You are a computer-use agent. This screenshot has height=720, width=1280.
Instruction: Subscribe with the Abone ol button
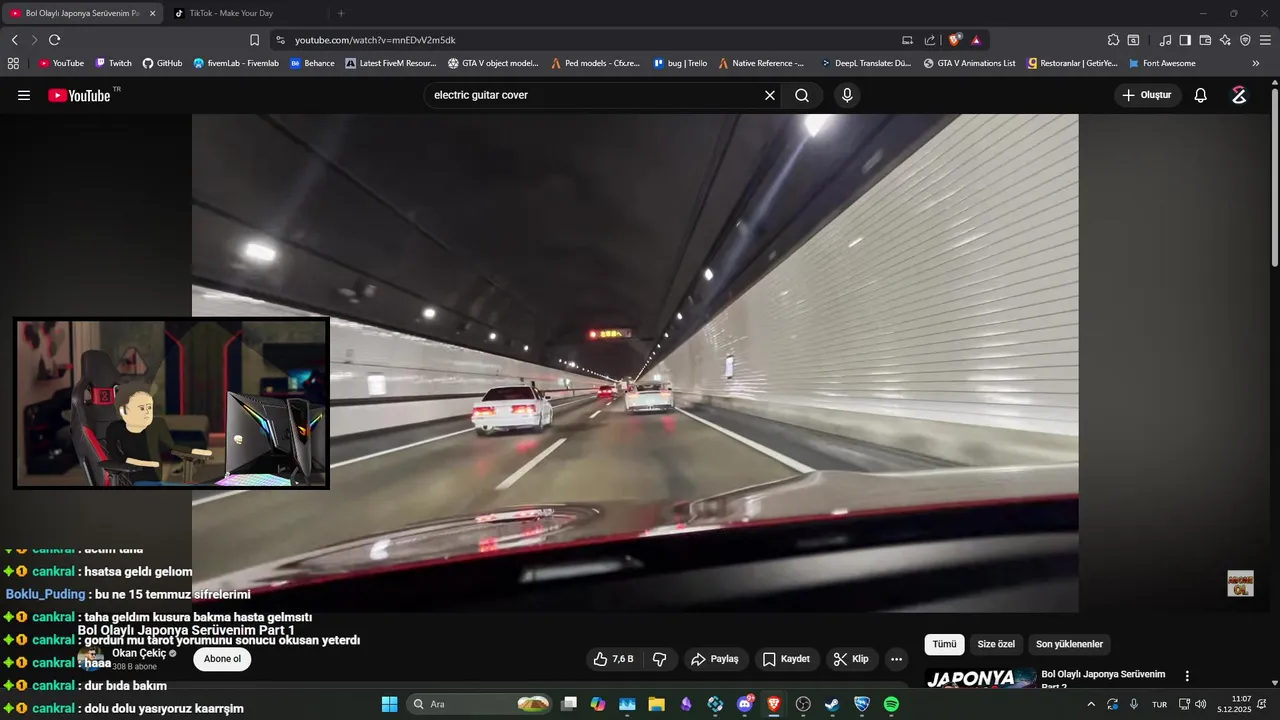click(x=222, y=659)
